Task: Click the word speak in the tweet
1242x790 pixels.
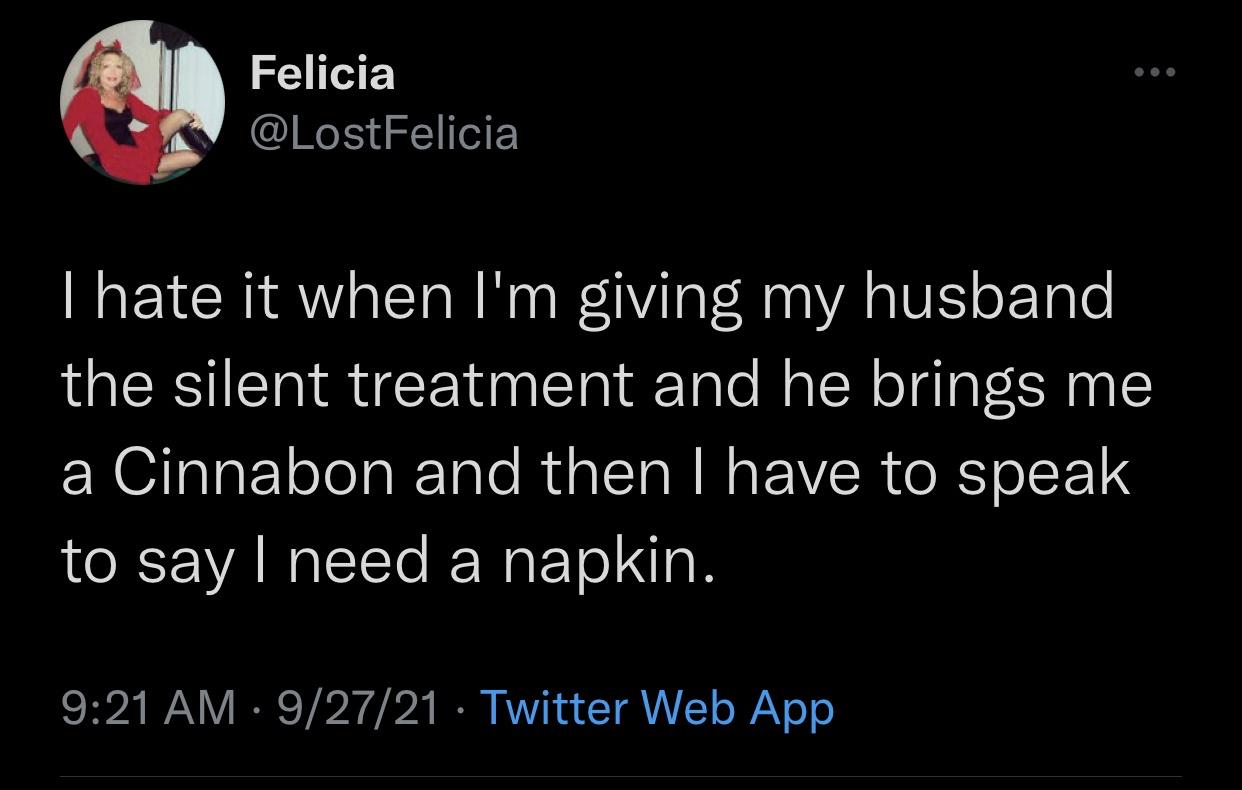Action: pyautogui.click(x=1043, y=473)
